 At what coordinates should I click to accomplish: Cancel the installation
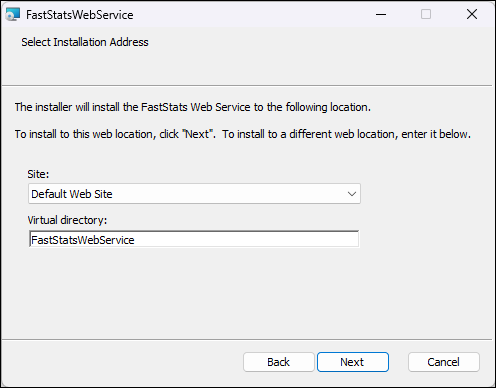pyautogui.click(x=444, y=362)
